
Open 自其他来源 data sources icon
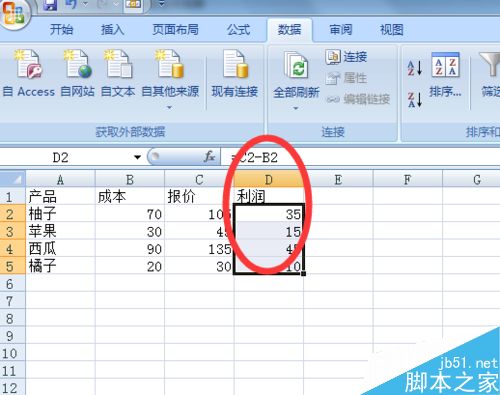tap(170, 64)
